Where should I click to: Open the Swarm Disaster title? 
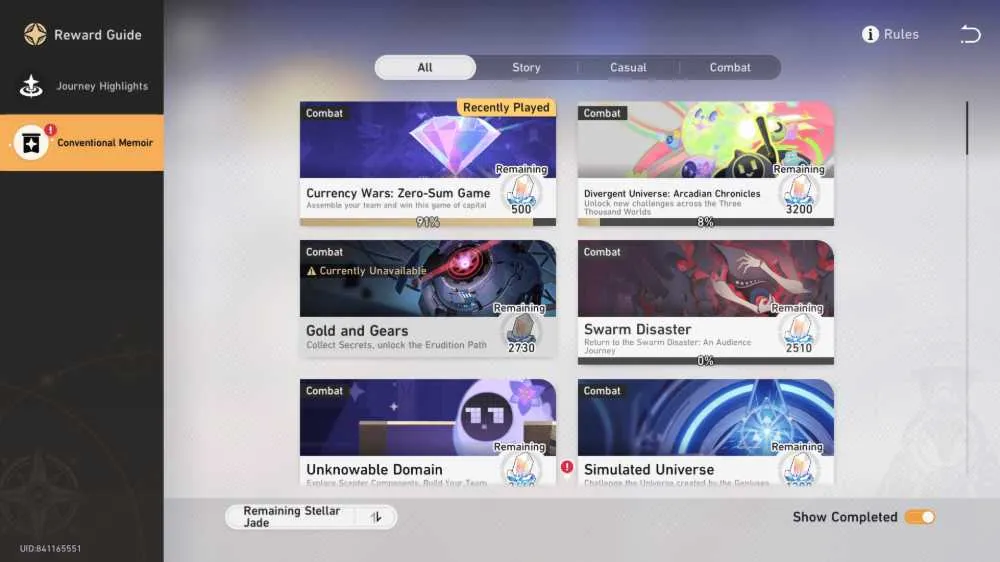coord(637,329)
